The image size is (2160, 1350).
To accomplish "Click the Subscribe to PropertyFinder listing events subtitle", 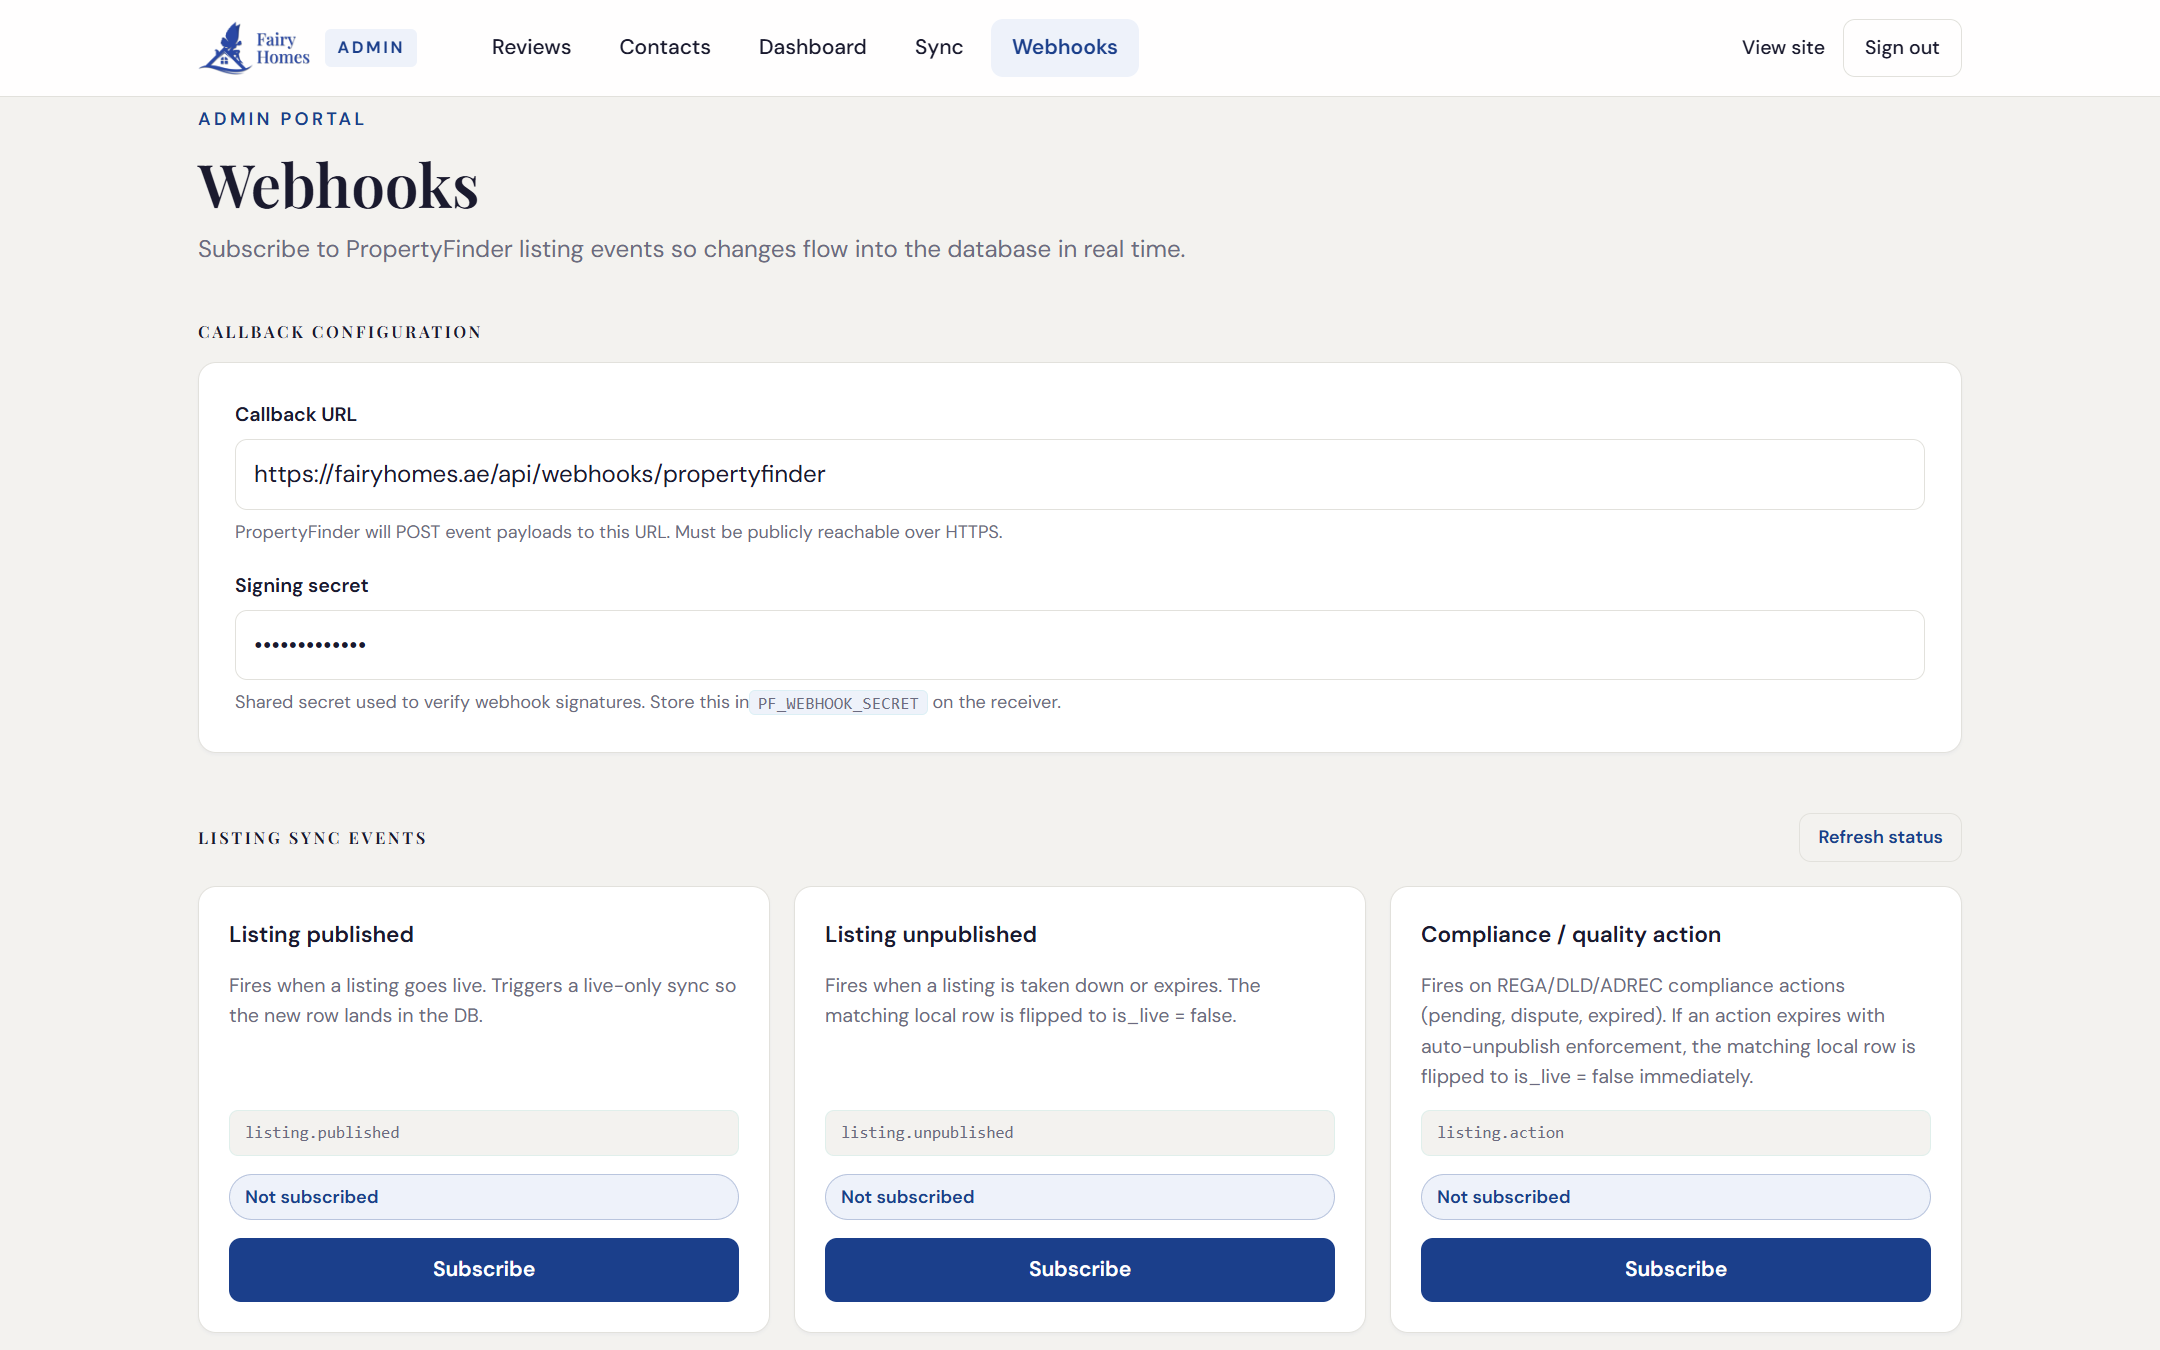I will [691, 249].
